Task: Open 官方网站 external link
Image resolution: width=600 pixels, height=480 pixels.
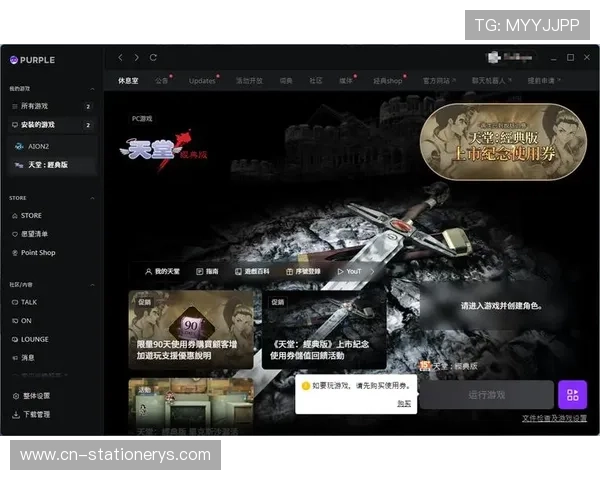Action: 439,81
